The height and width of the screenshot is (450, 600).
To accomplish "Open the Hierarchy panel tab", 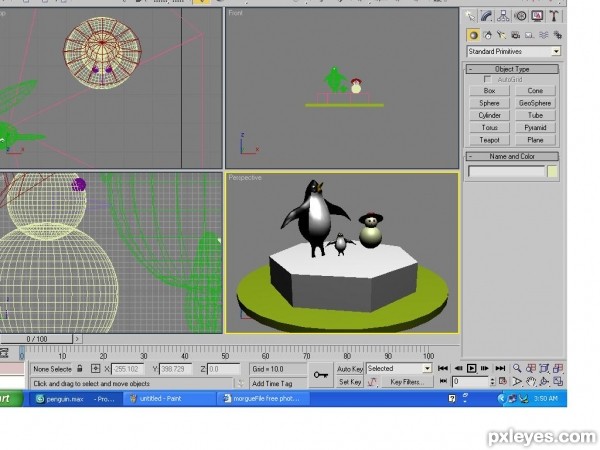I will 503,16.
